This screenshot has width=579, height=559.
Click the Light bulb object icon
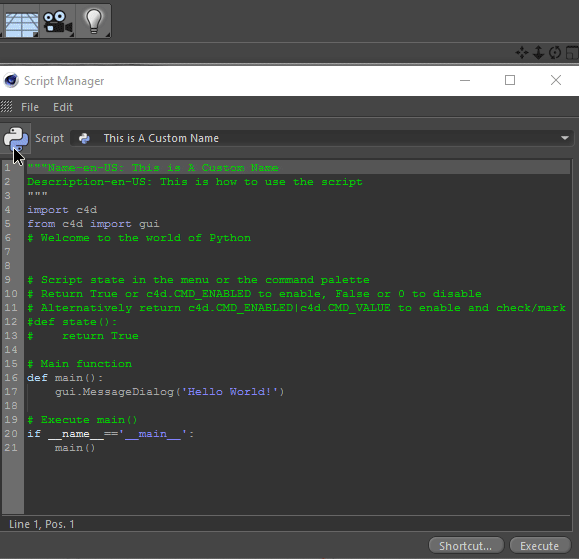click(93, 21)
